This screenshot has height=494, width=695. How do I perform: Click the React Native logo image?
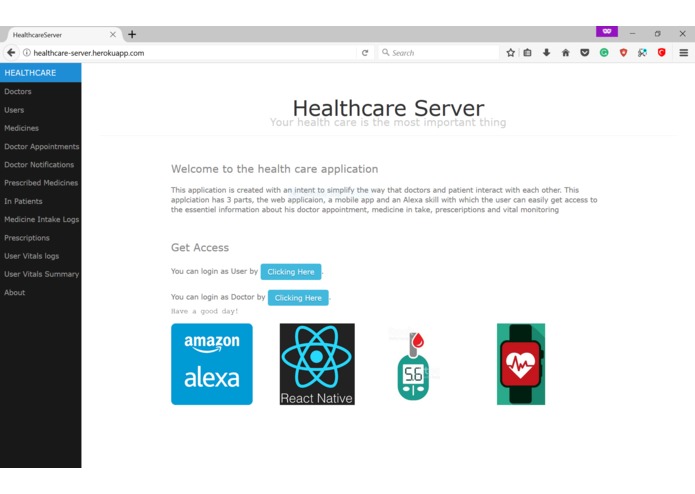click(317, 364)
